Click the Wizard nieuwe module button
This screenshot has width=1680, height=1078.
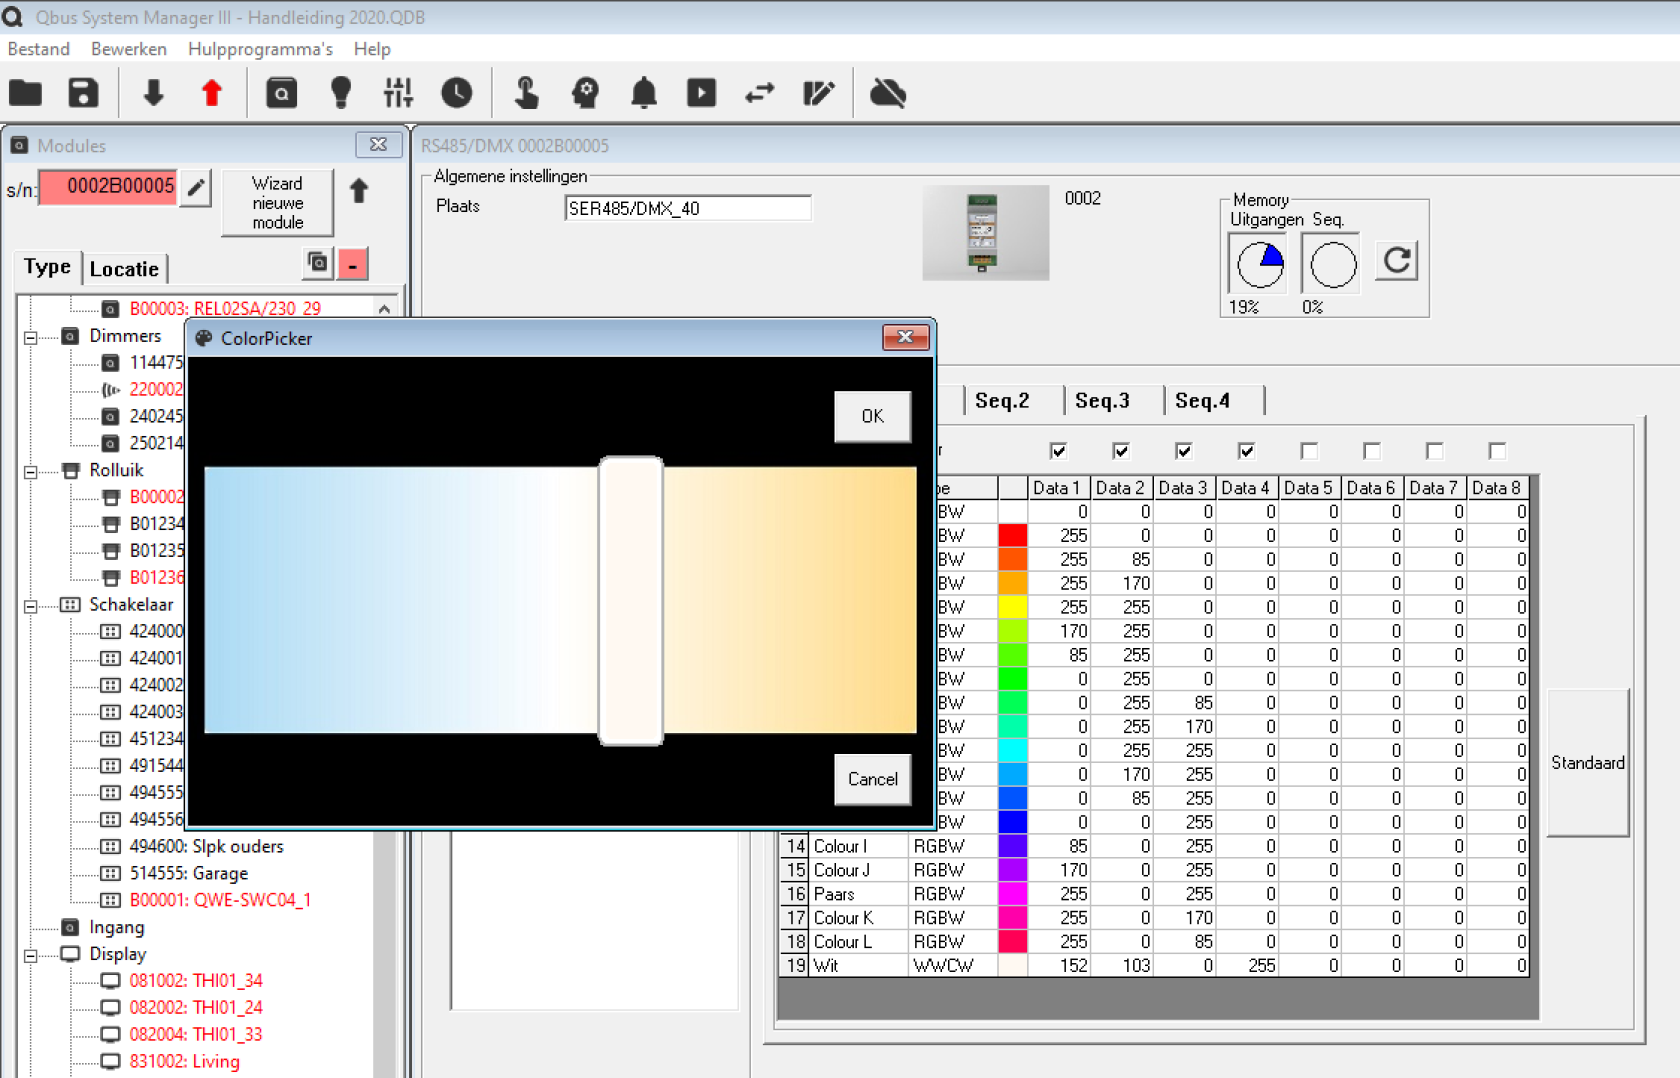(x=277, y=203)
